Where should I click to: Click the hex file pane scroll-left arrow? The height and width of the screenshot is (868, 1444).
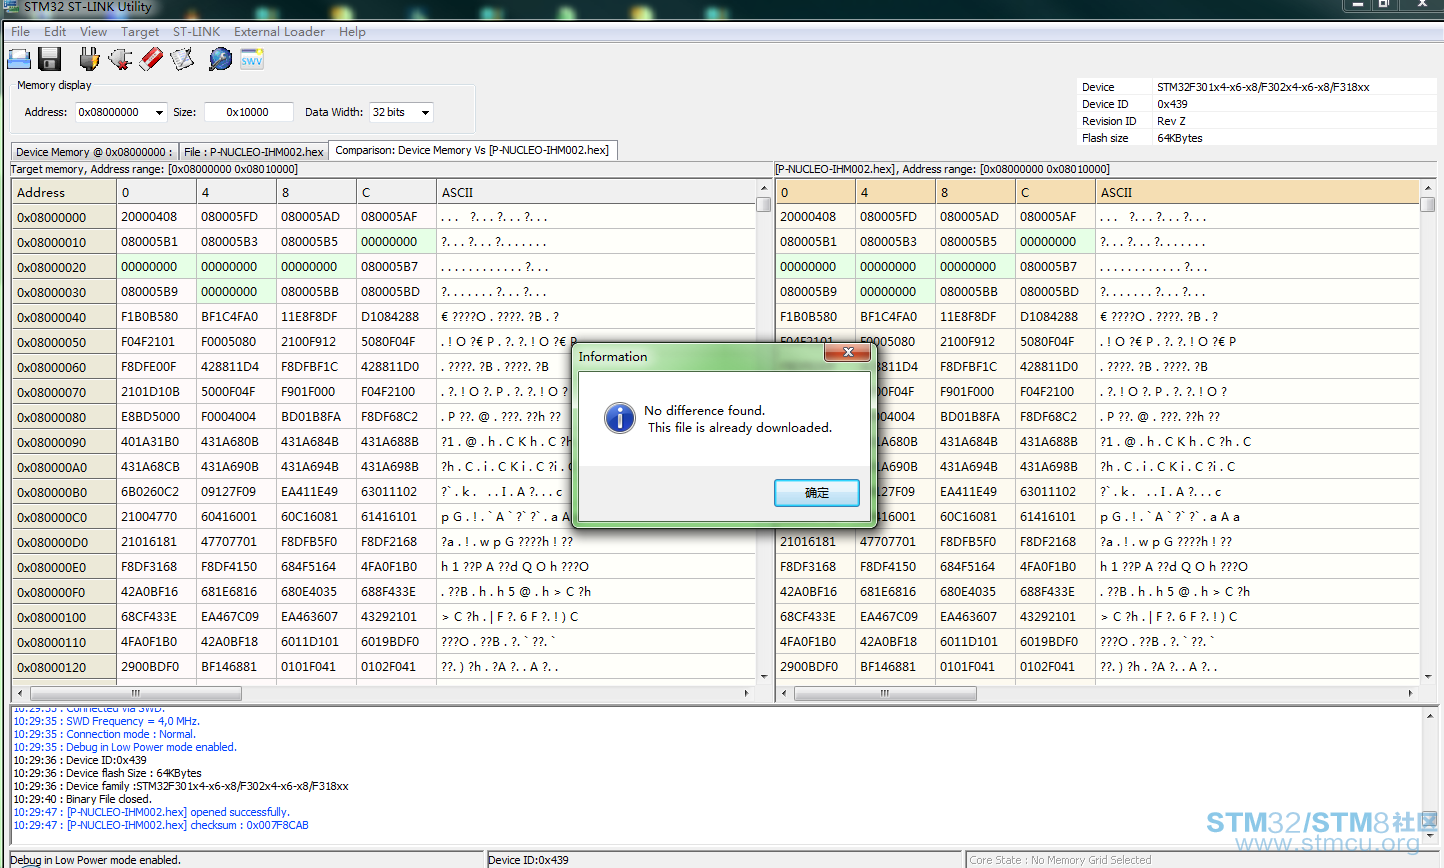[x=785, y=693]
